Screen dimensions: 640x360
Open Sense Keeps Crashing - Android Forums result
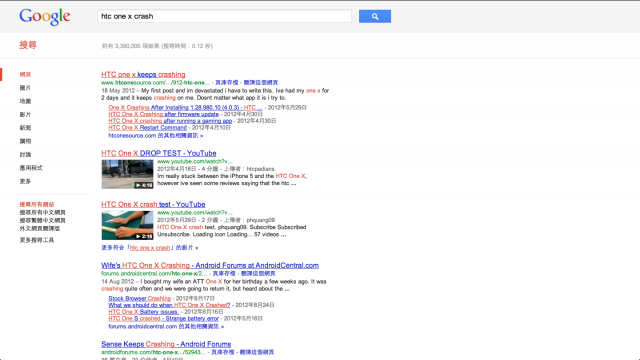pyautogui.click(x=166, y=344)
